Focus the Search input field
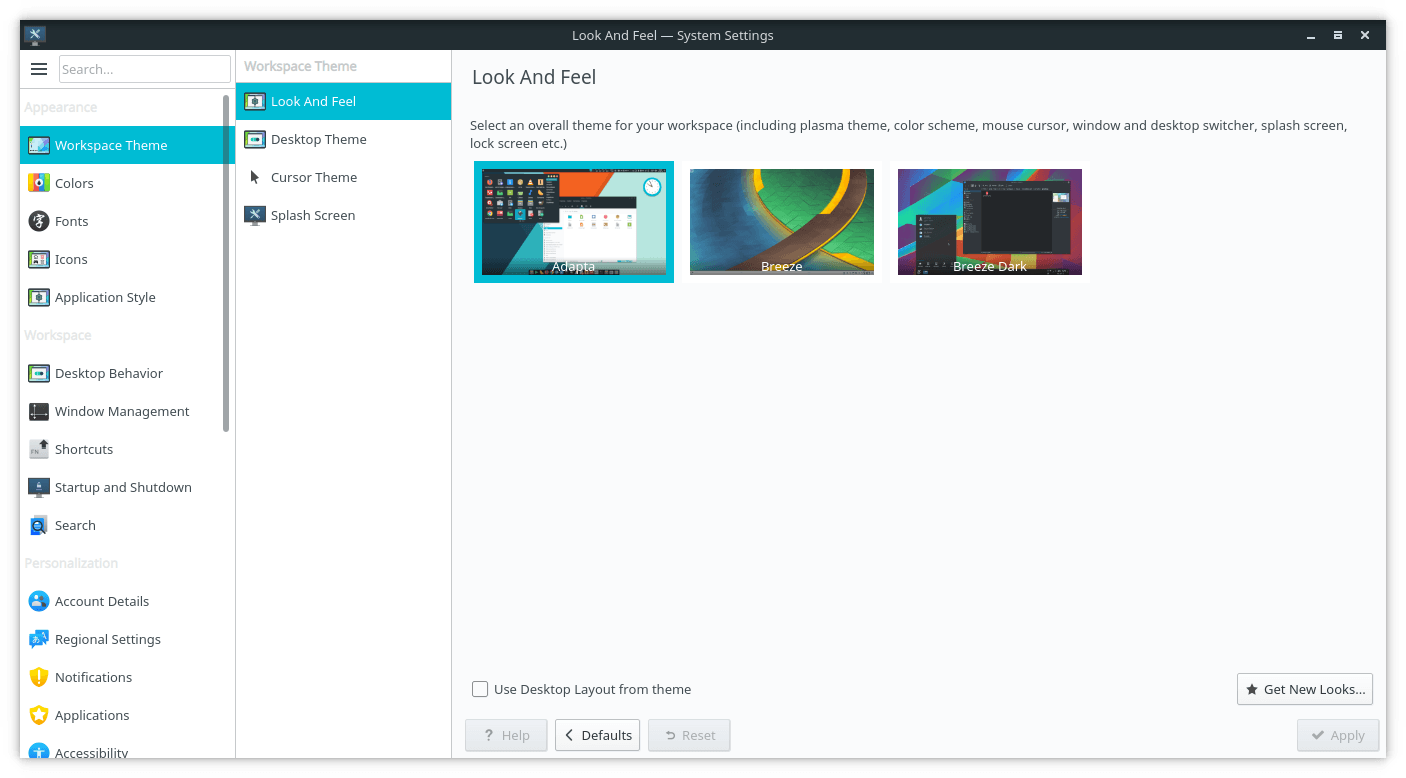Screen dimensions: 1406x778 [145, 69]
